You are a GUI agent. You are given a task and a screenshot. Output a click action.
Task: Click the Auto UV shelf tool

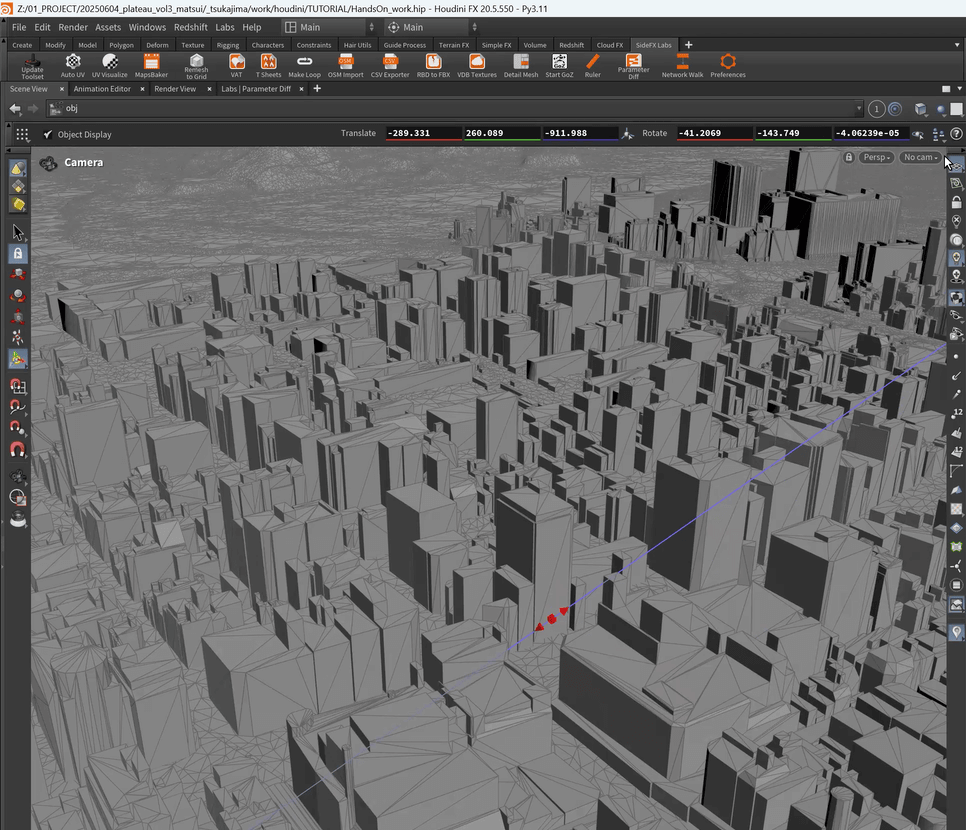(x=72, y=63)
